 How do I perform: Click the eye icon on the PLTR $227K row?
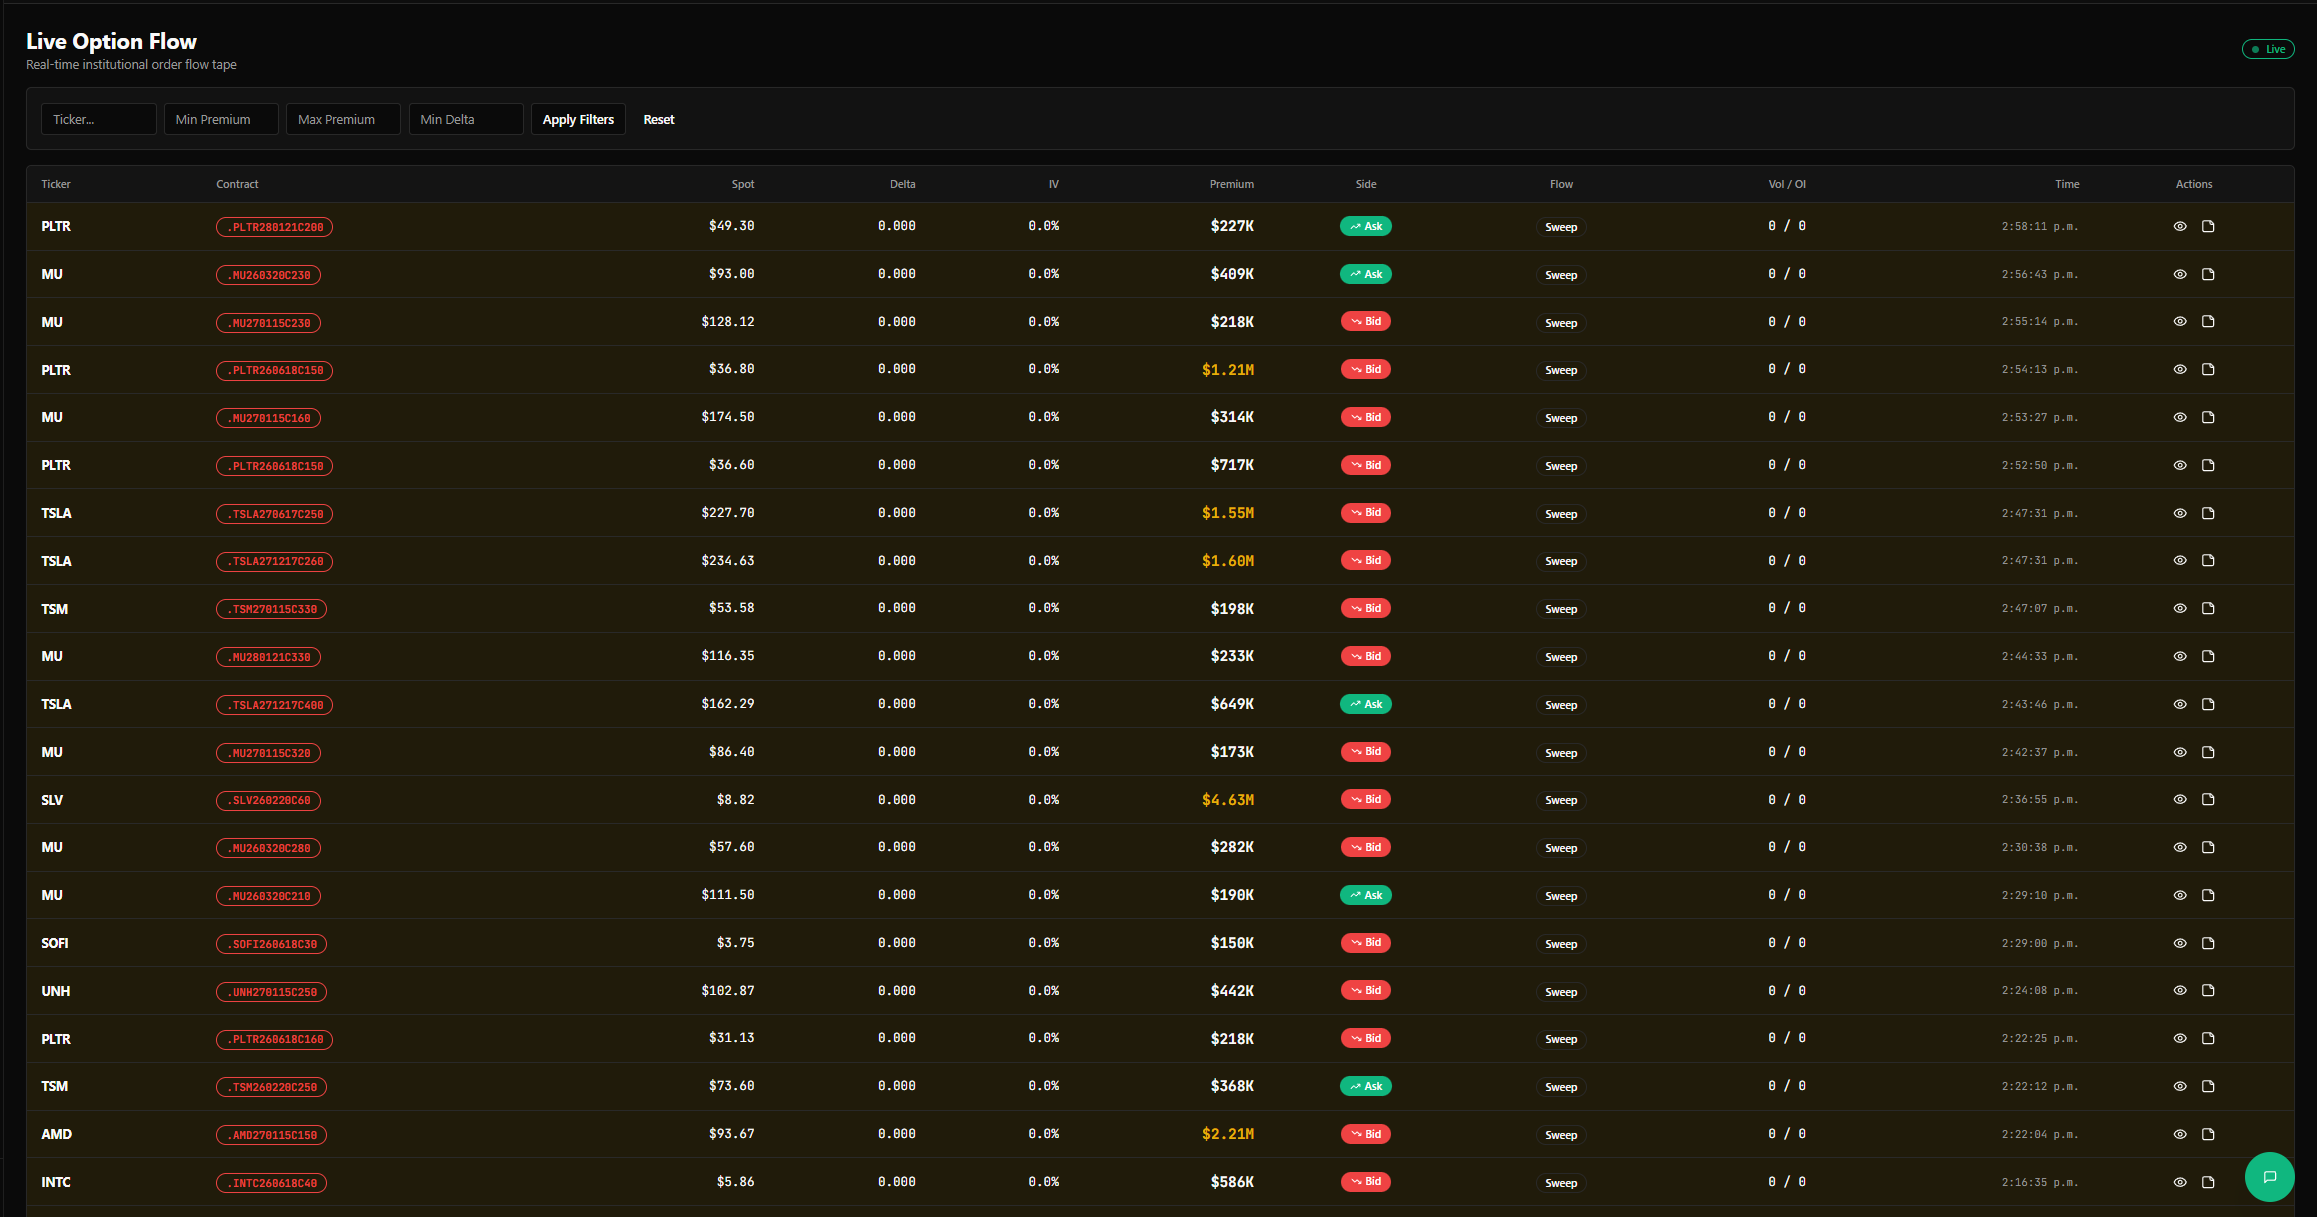point(2180,226)
